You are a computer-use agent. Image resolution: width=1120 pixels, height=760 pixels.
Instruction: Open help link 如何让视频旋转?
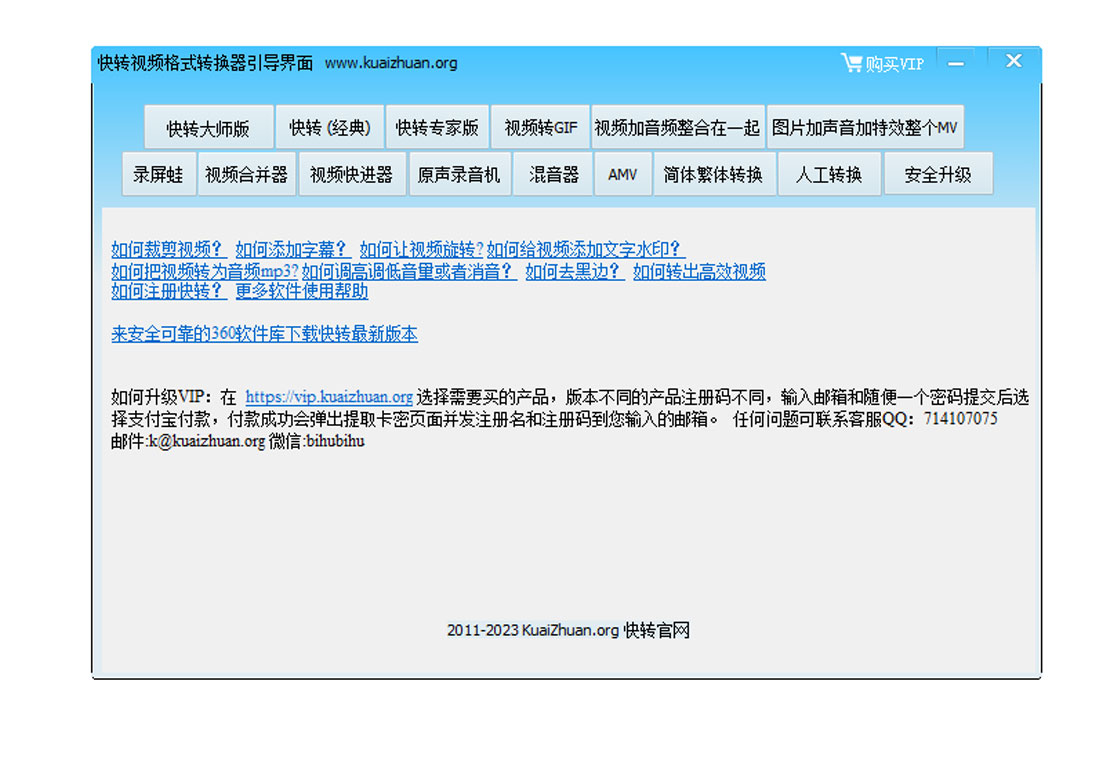(x=421, y=249)
